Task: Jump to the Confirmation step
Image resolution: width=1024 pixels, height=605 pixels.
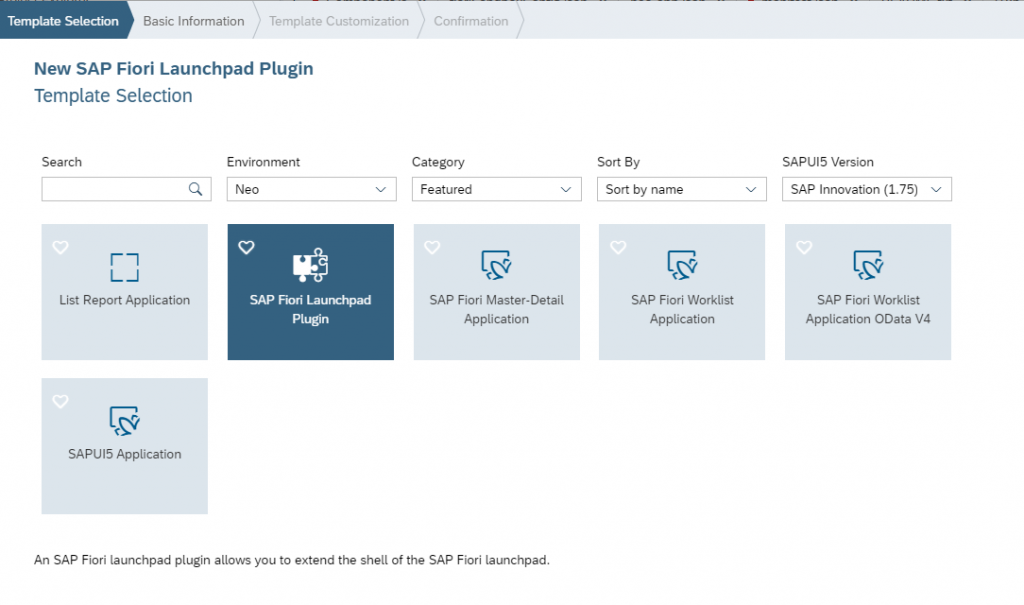Action: click(x=471, y=21)
